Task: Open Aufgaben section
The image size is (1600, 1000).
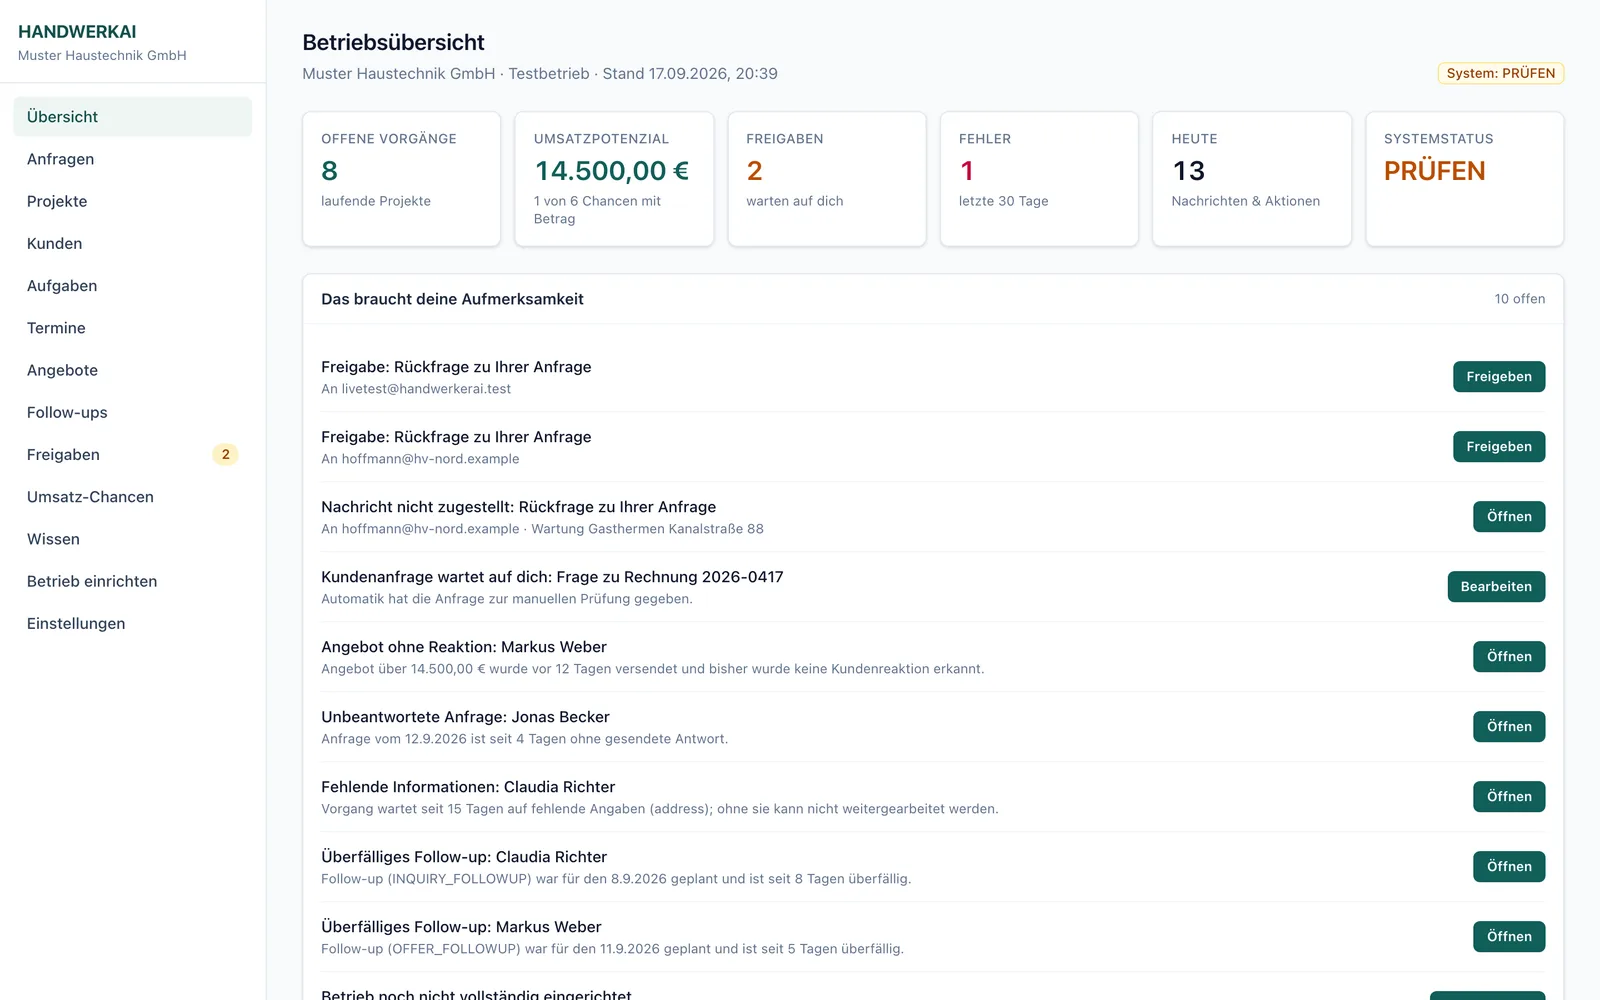Action: [x=132, y=286]
